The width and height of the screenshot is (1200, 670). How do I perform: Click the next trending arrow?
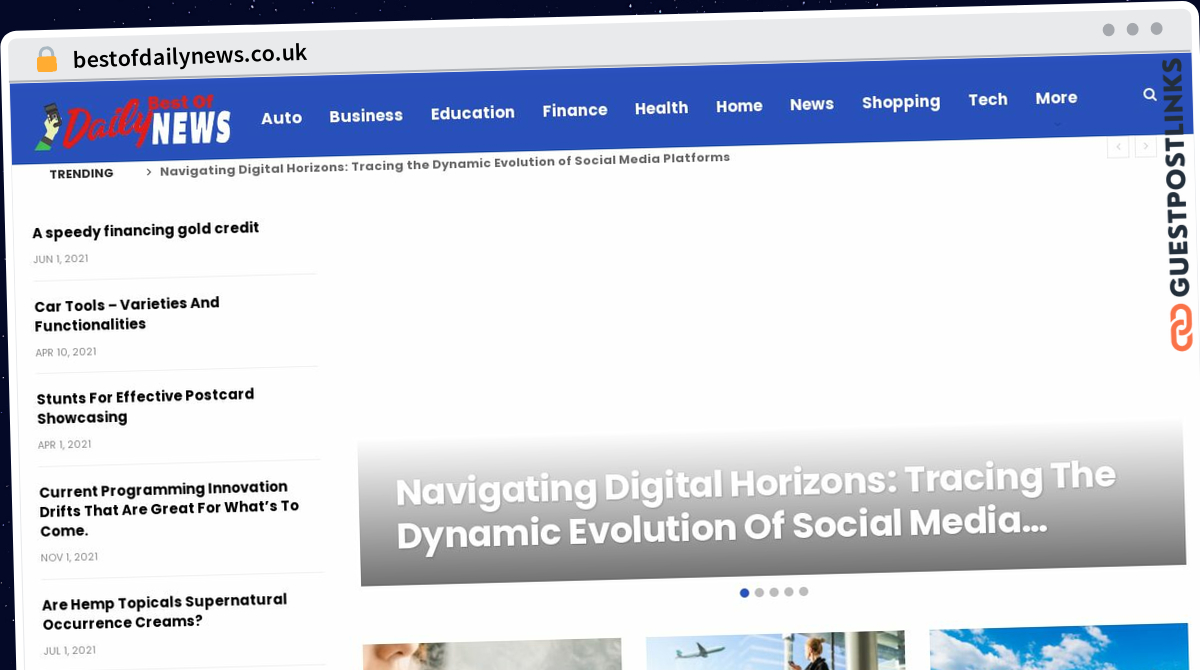pos(1146,147)
